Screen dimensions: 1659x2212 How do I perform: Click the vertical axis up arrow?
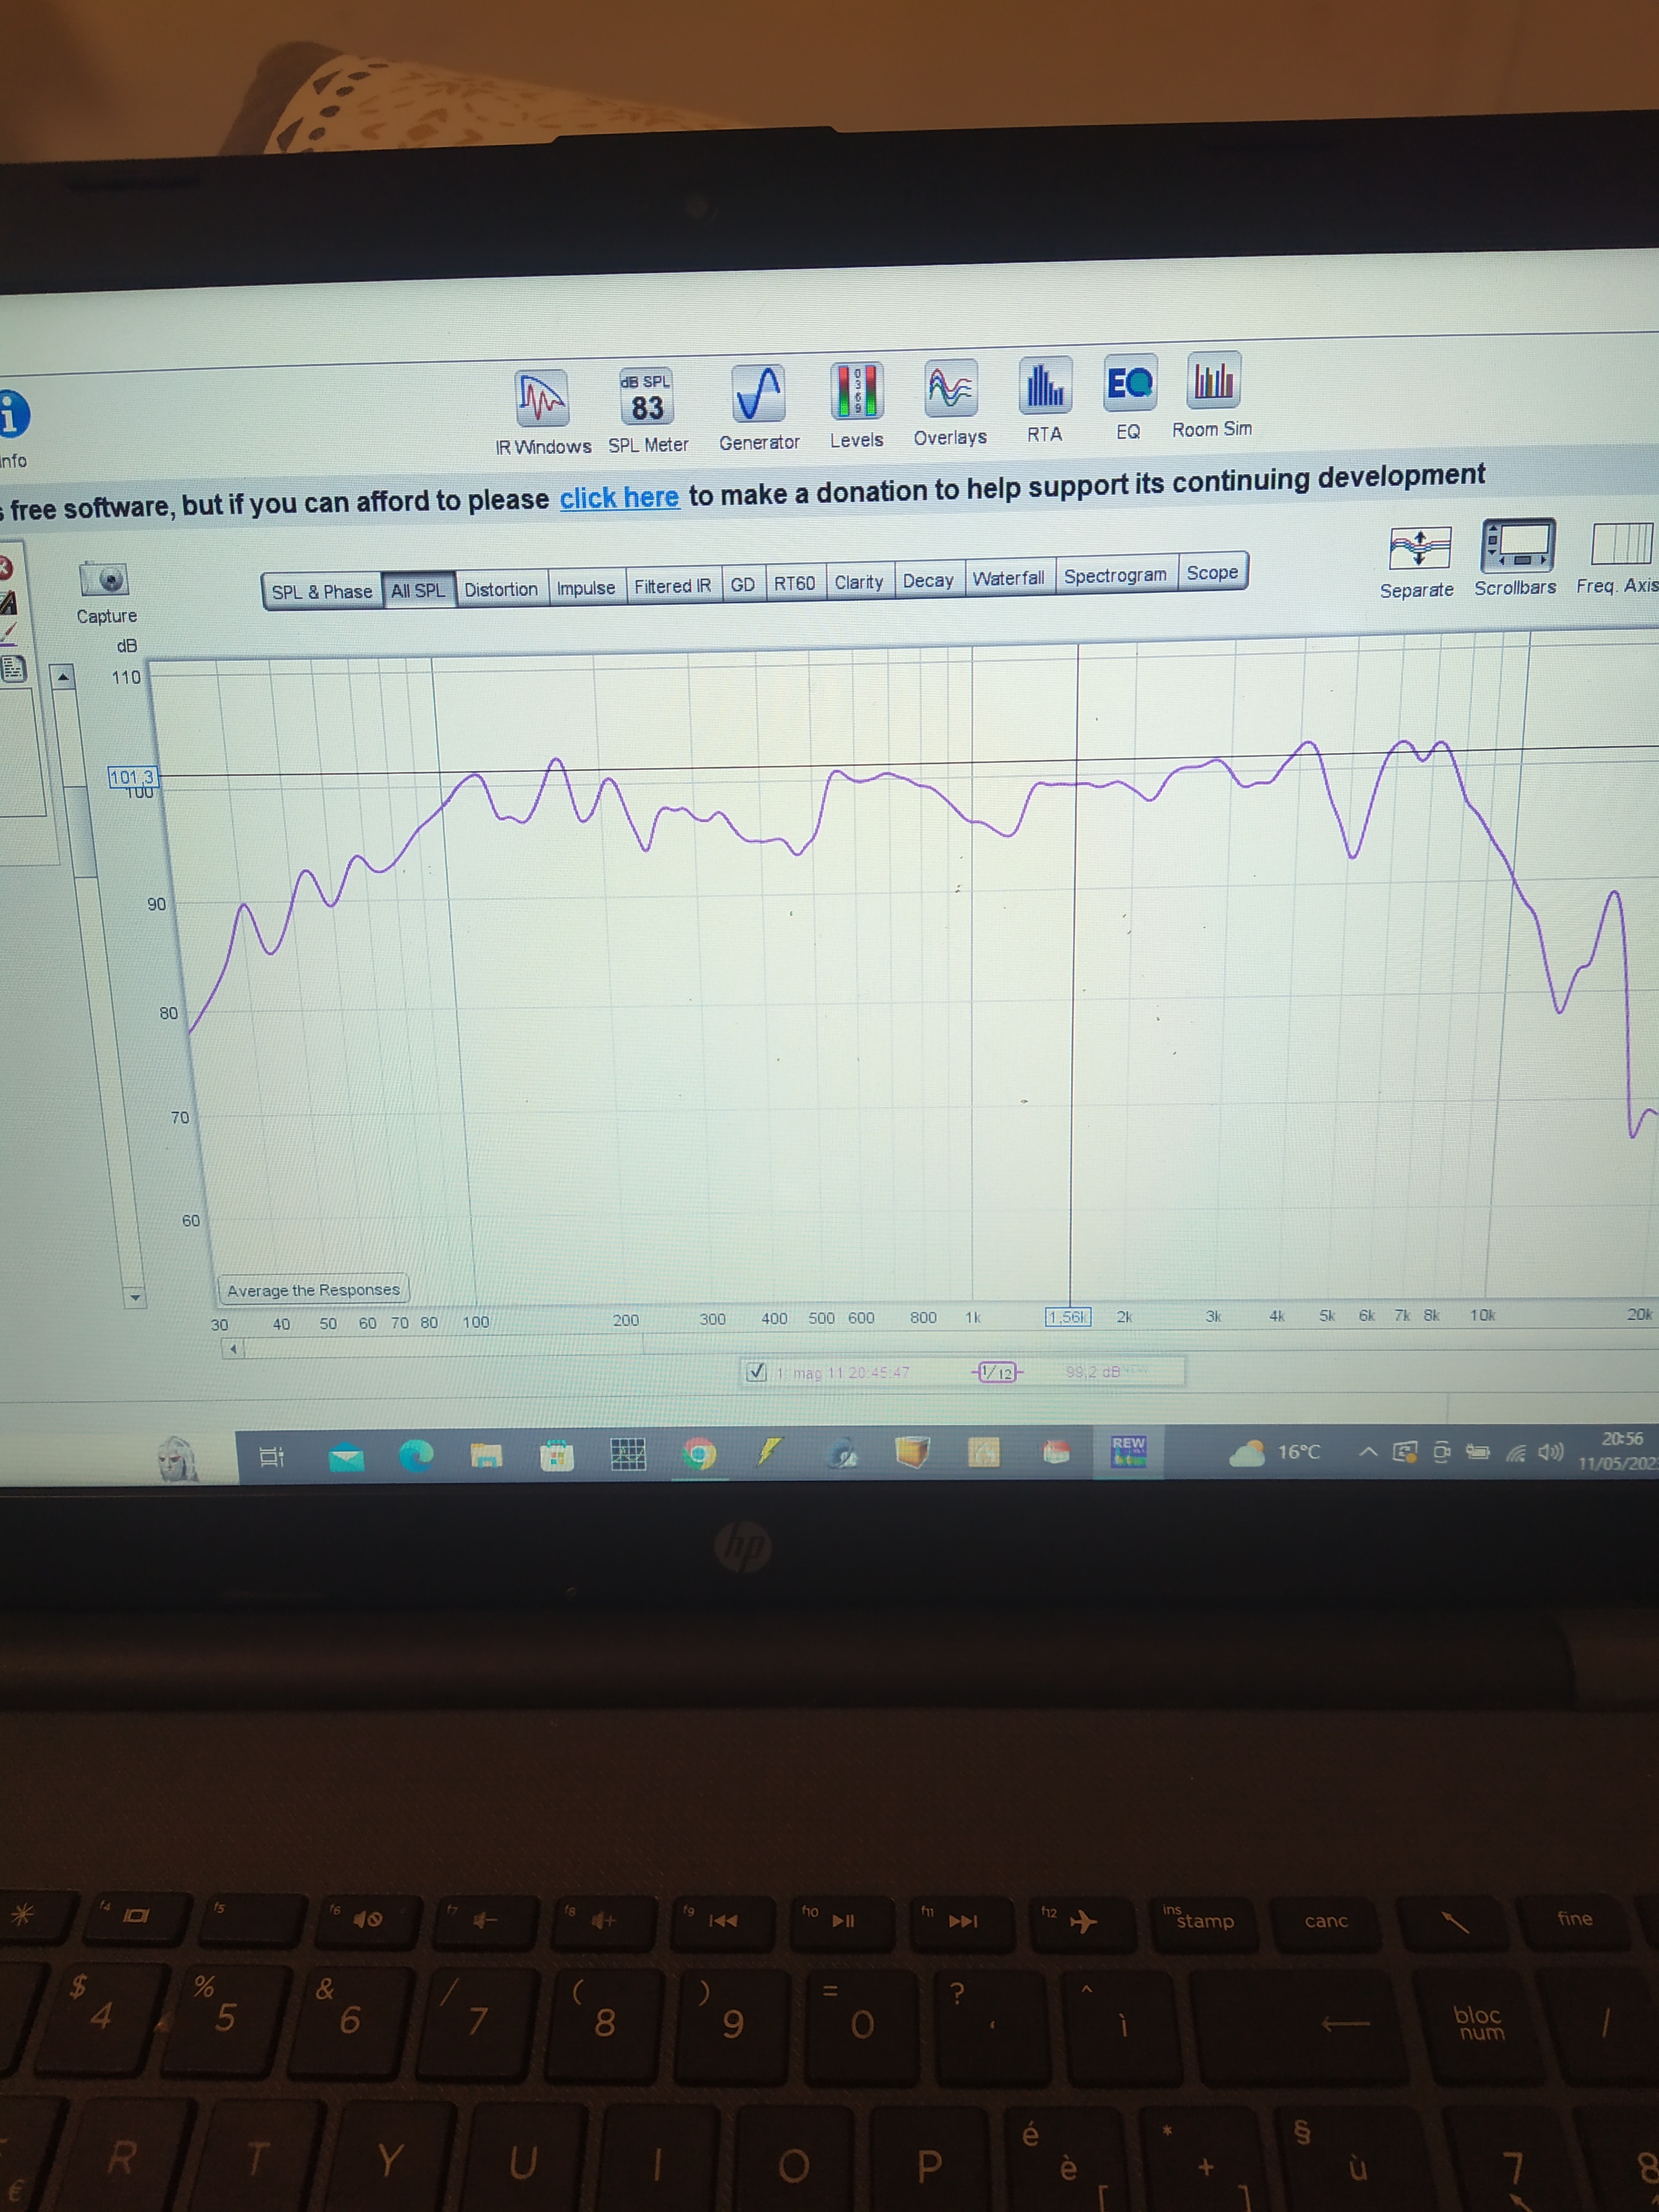63,677
